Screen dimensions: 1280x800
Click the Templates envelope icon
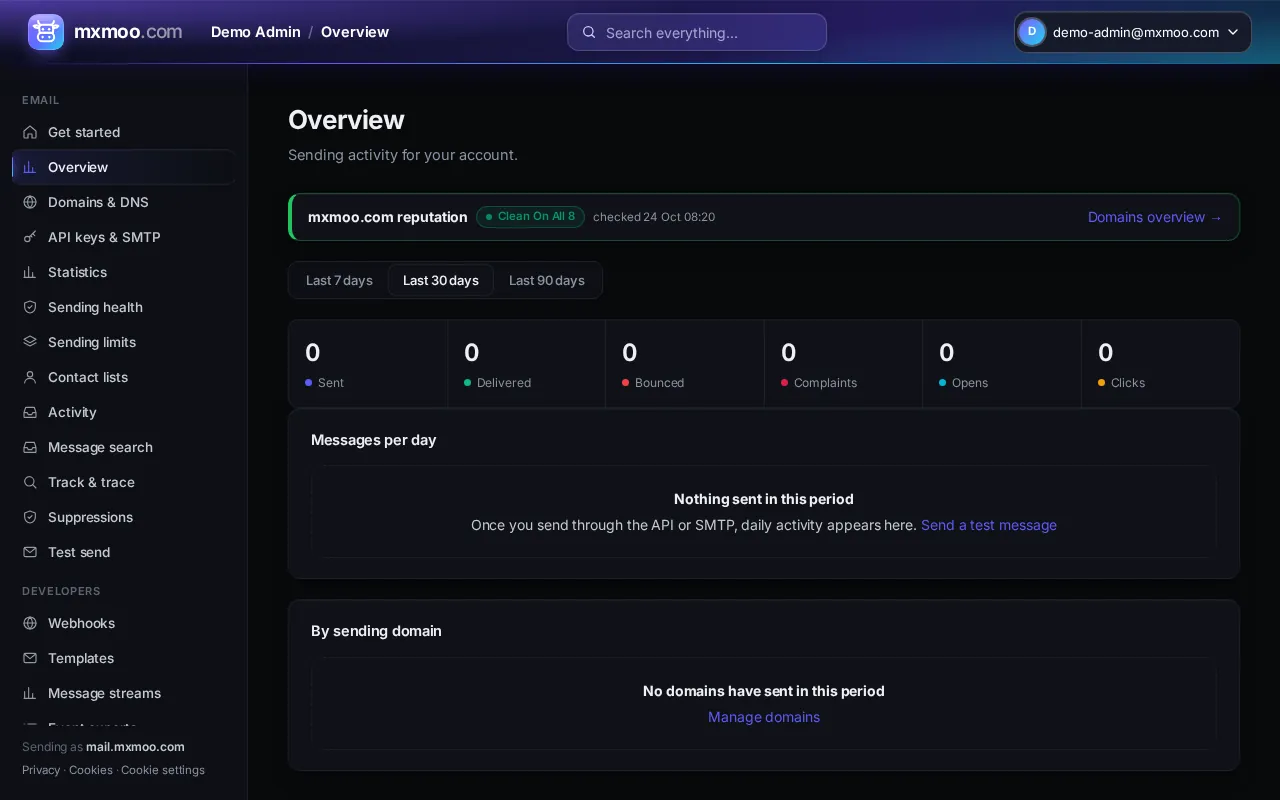pos(30,658)
